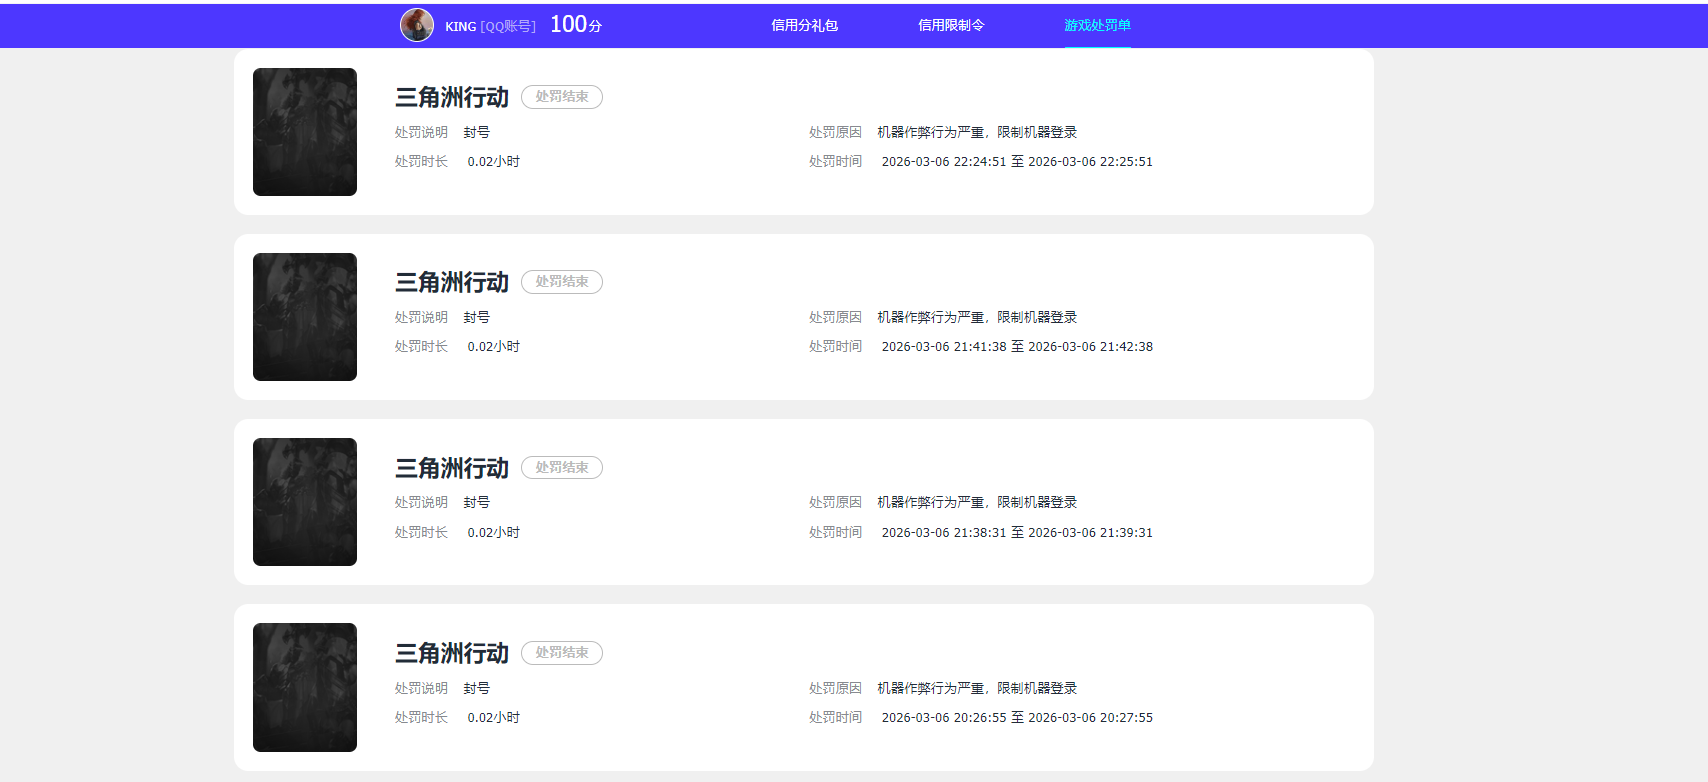This screenshot has height=782, width=1708.
Task: Click time range 2026-03-06 21:41:38 至 21:42:38
Action: (x=1017, y=346)
